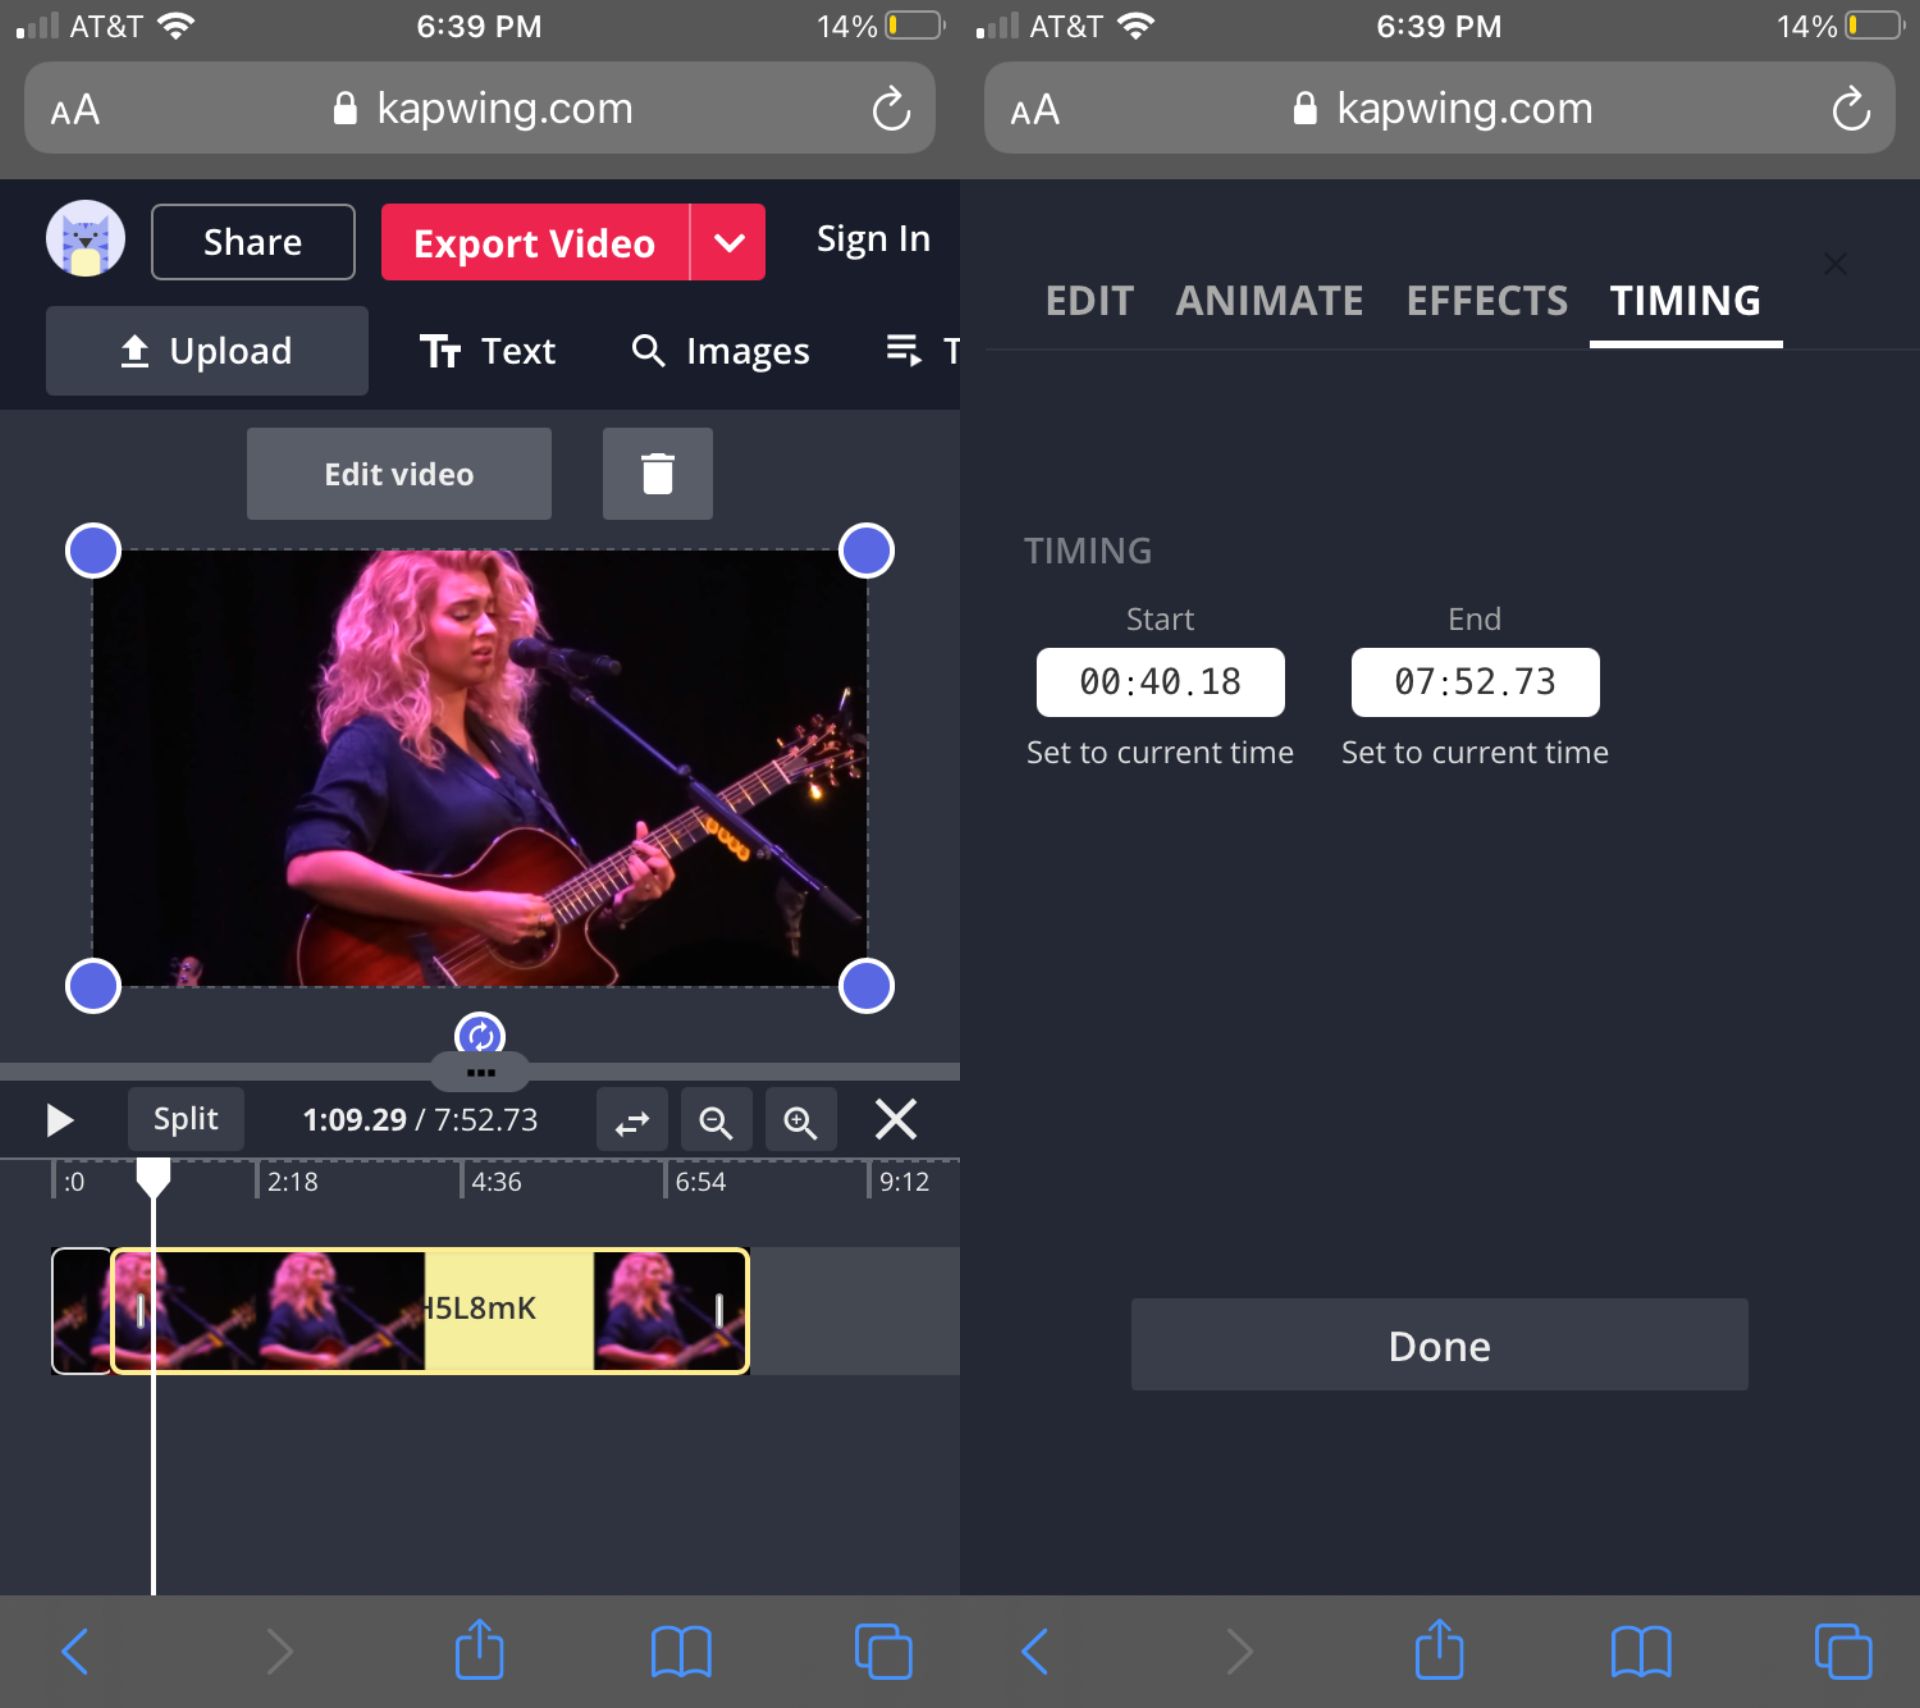This screenshot has width=1920, height=1708.
Task: Click the timeline zoom in magnifier
Action: tap(800, 1121)
